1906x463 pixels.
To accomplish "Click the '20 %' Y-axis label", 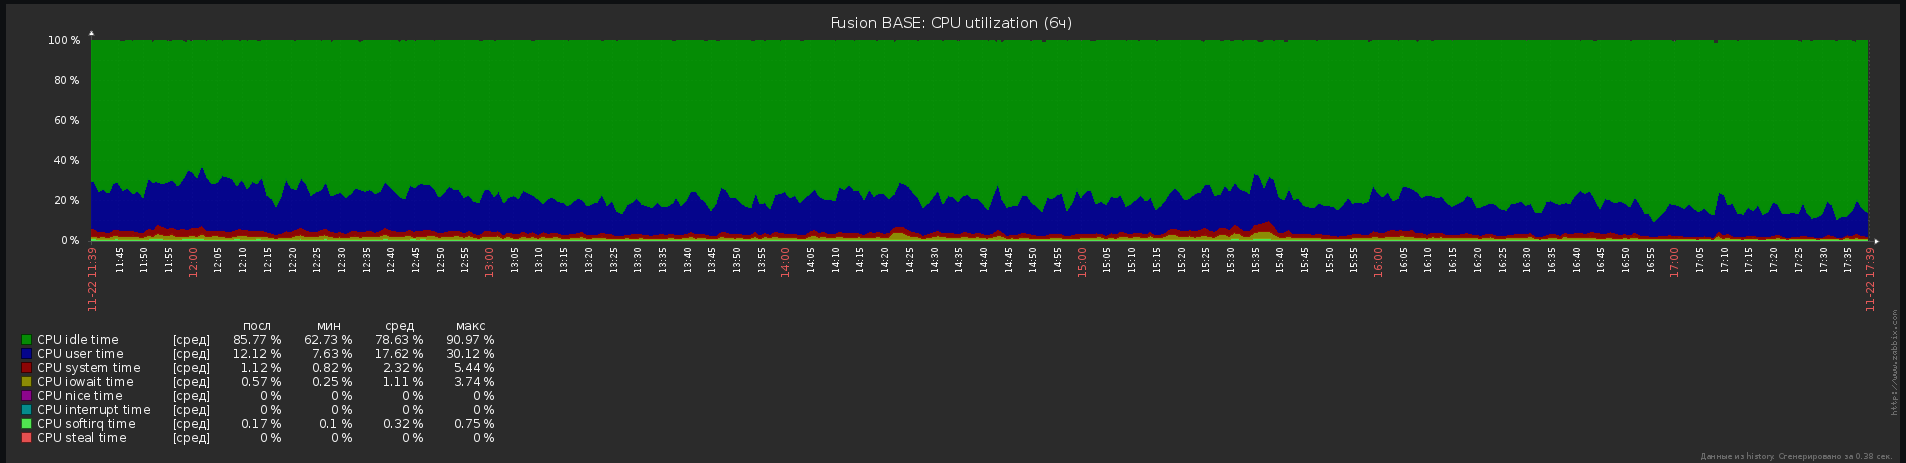I will click(66, 201).
